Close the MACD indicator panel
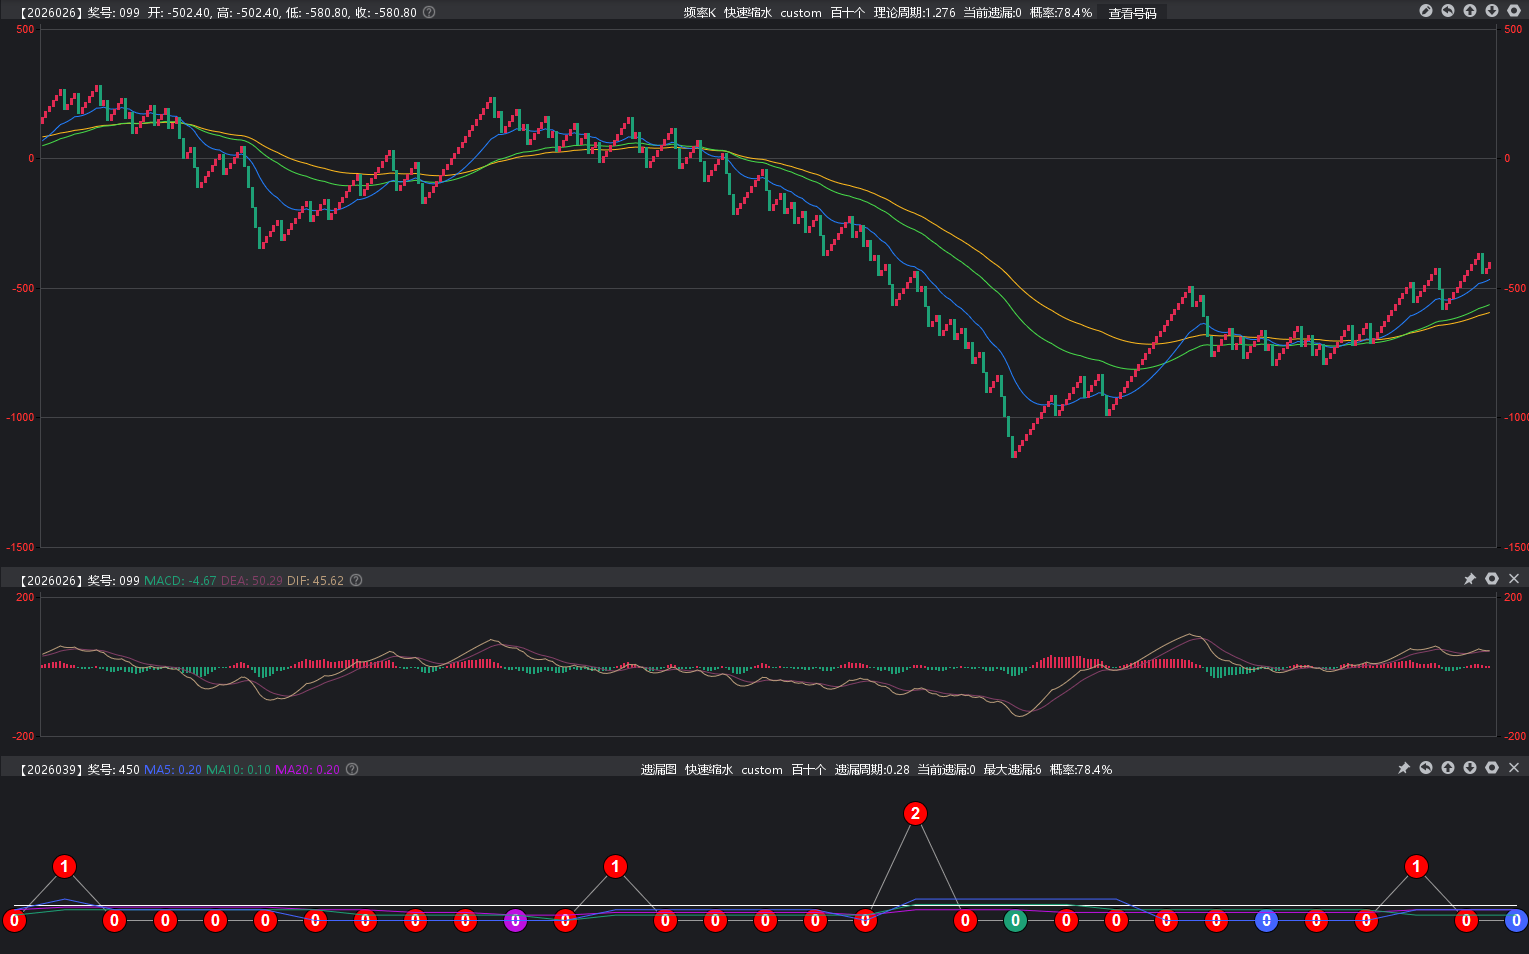This screenshot has height=954, width=1529. click(1514, 579)
